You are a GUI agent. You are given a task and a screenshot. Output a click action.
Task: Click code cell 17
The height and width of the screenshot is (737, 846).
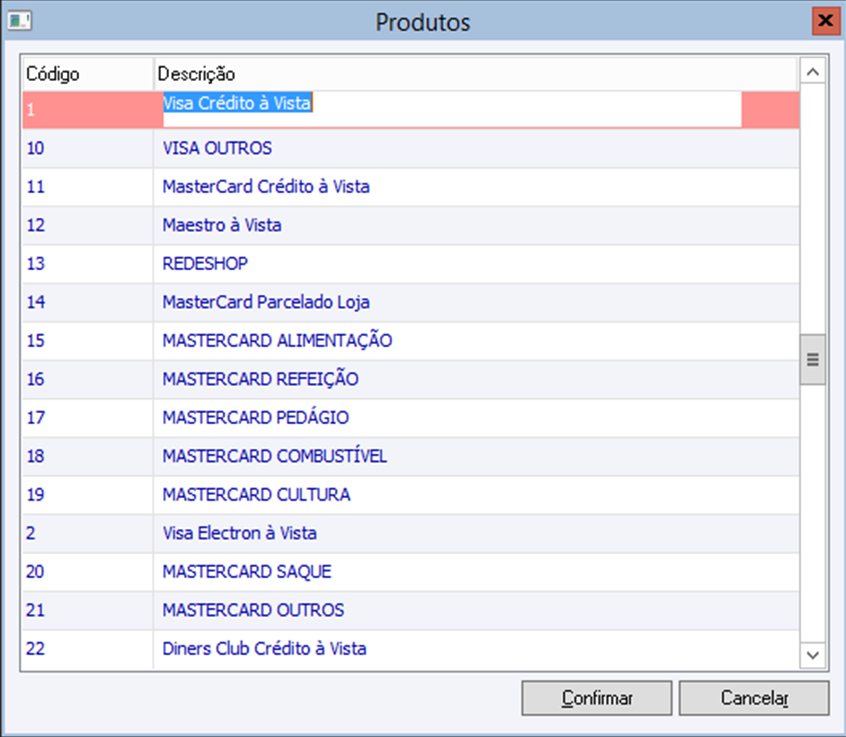[88, 418]
